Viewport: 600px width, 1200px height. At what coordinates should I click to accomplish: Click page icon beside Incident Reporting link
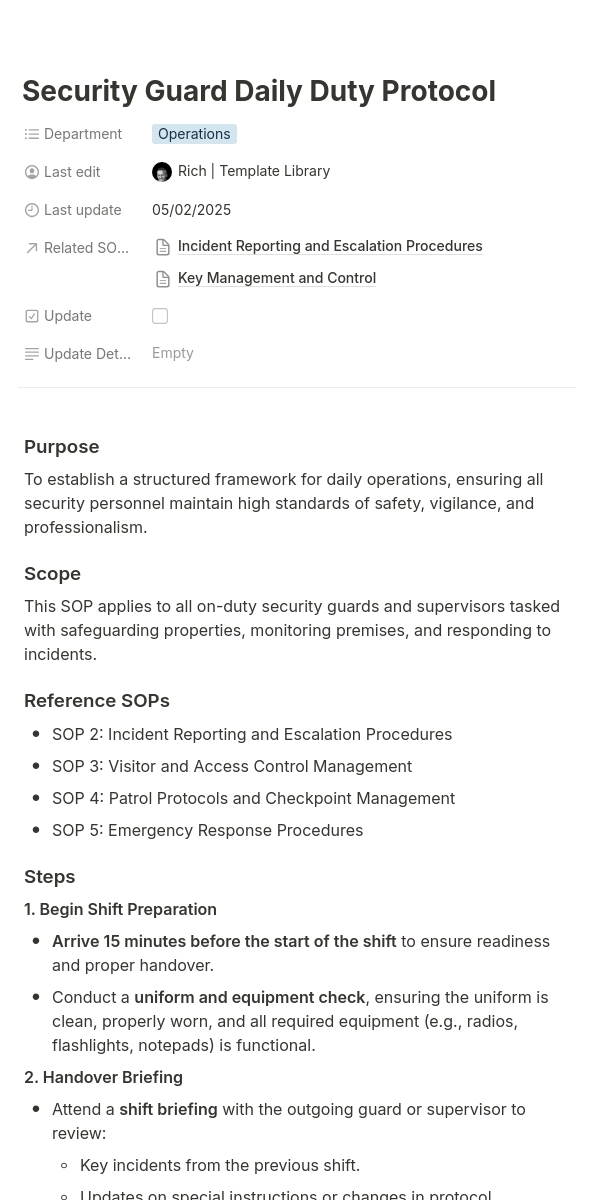click(163, 247)
